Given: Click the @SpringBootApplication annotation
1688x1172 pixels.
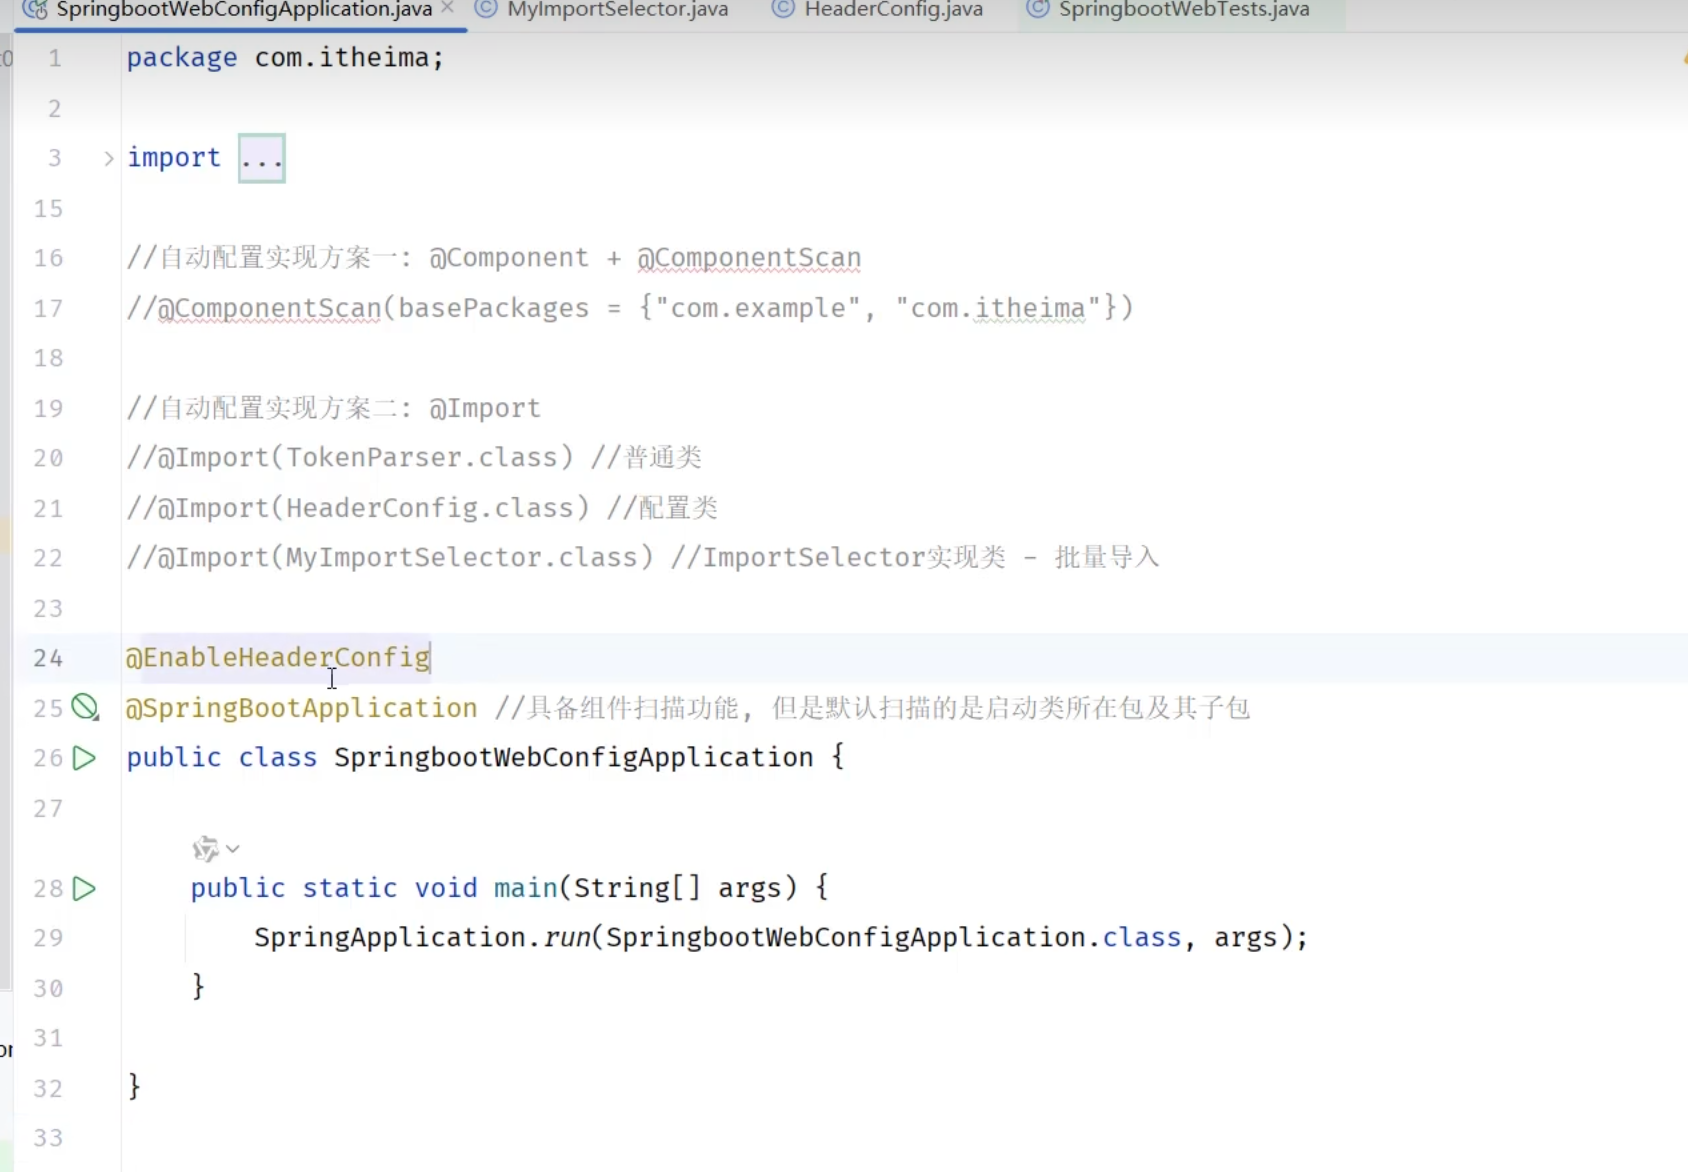Looking at the screenshot, I should tap(301, 708).
